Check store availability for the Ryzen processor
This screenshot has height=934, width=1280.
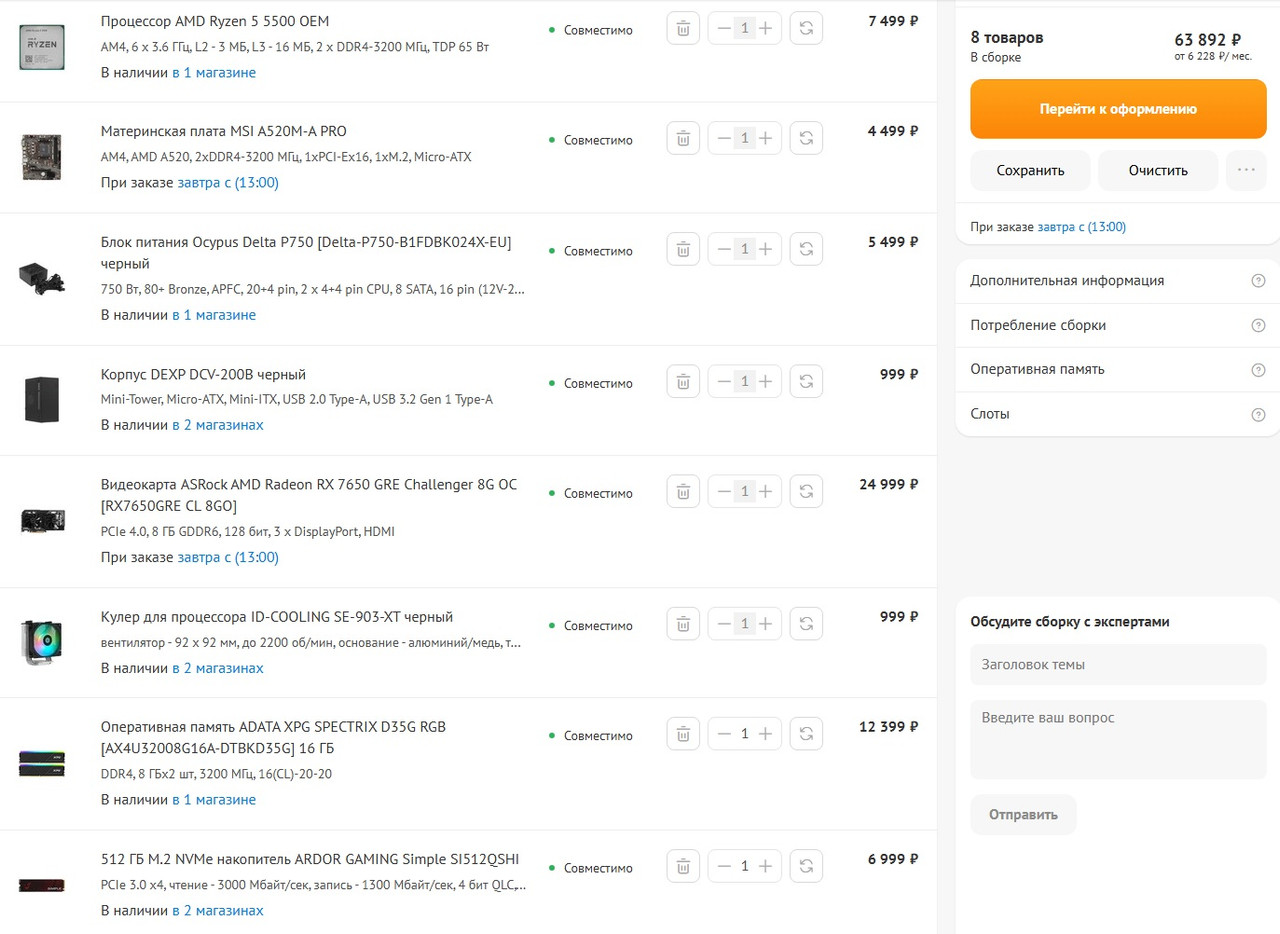click(x=214, y=72)
